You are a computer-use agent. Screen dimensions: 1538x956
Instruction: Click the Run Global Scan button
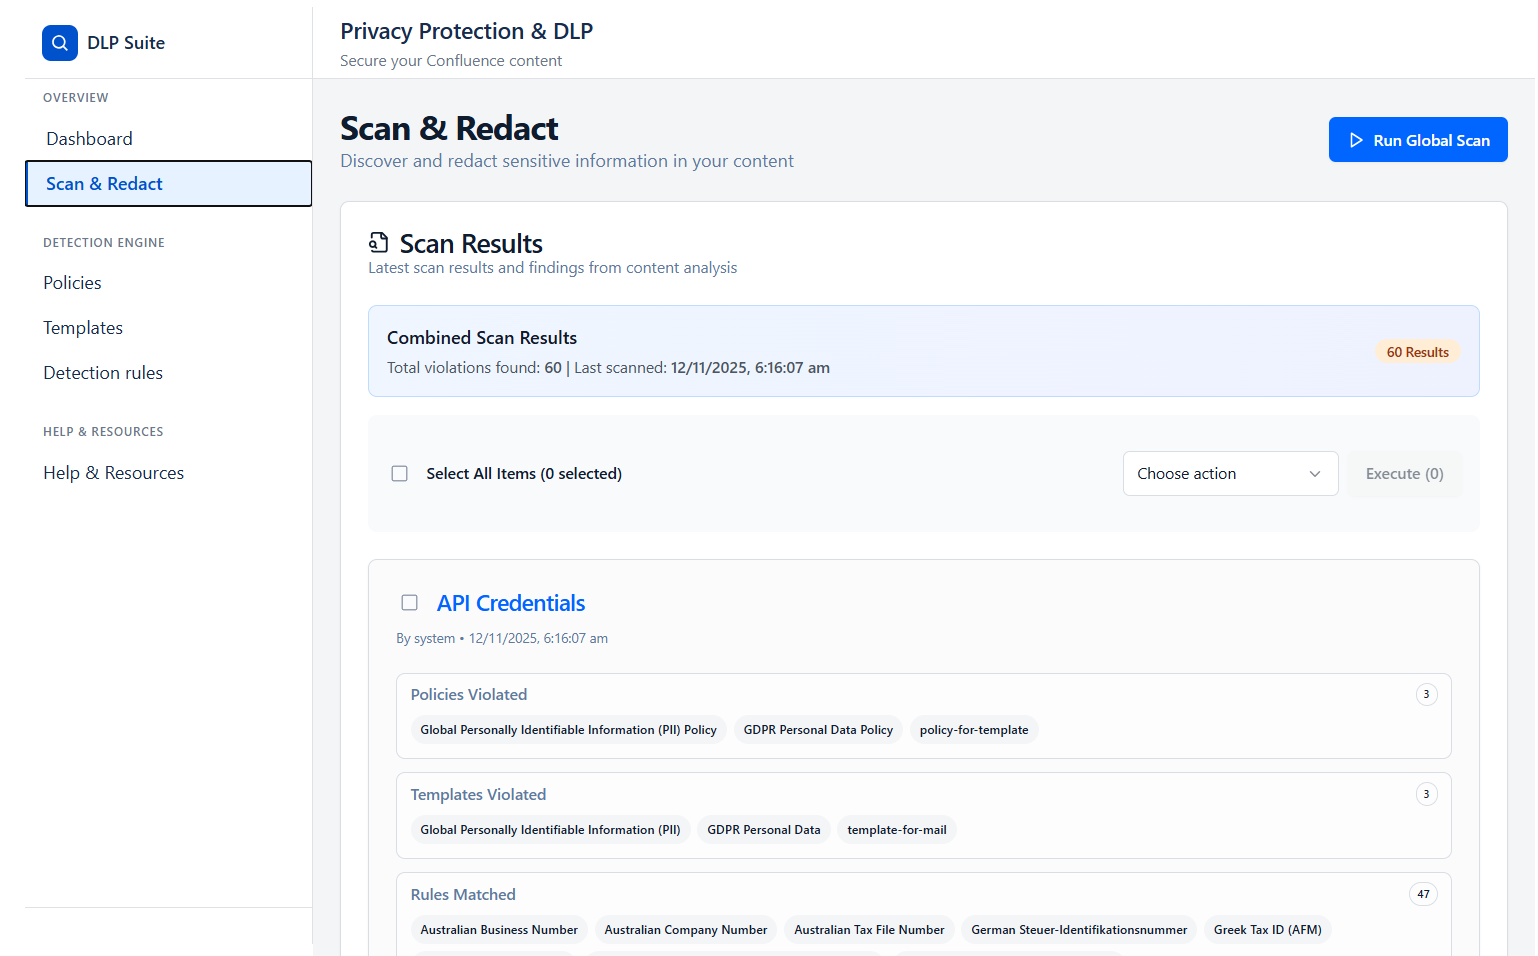(x=1418, y=140)
